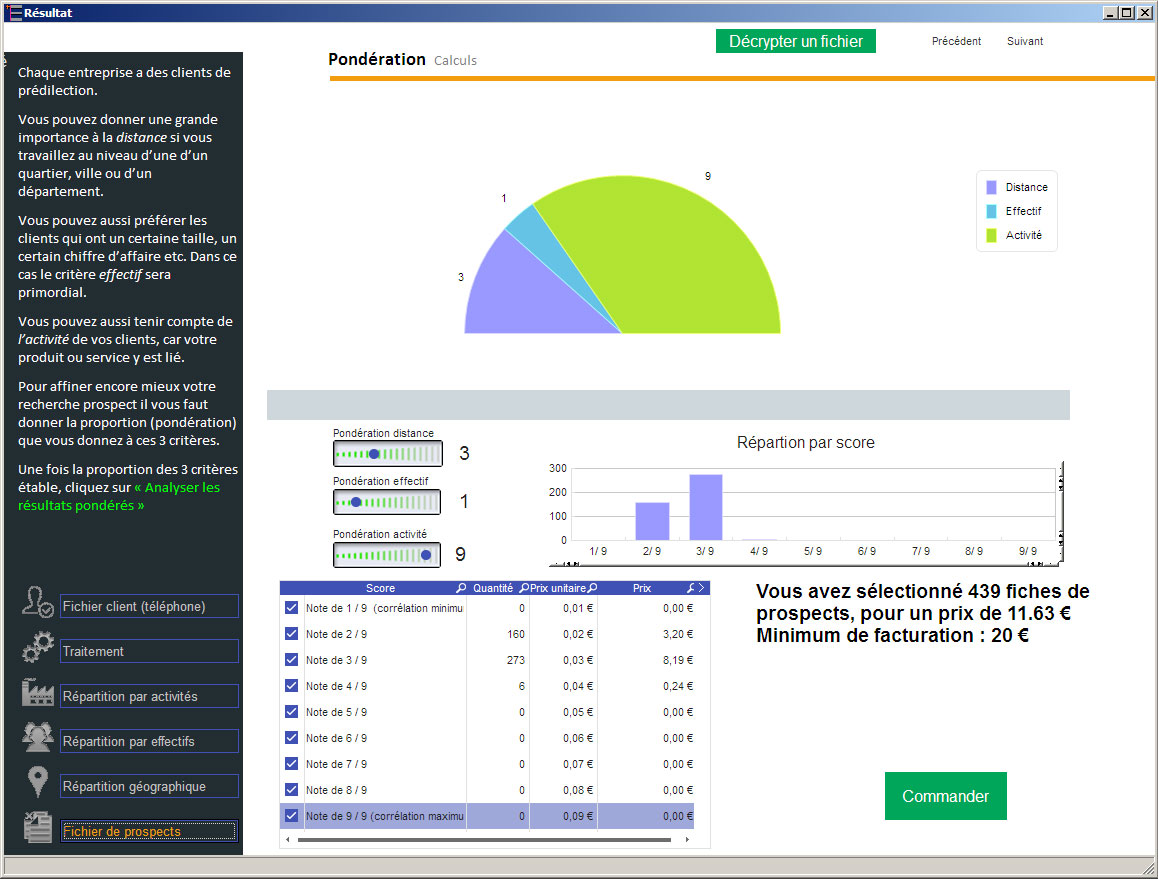Open the Traitement section

point(149,651)
